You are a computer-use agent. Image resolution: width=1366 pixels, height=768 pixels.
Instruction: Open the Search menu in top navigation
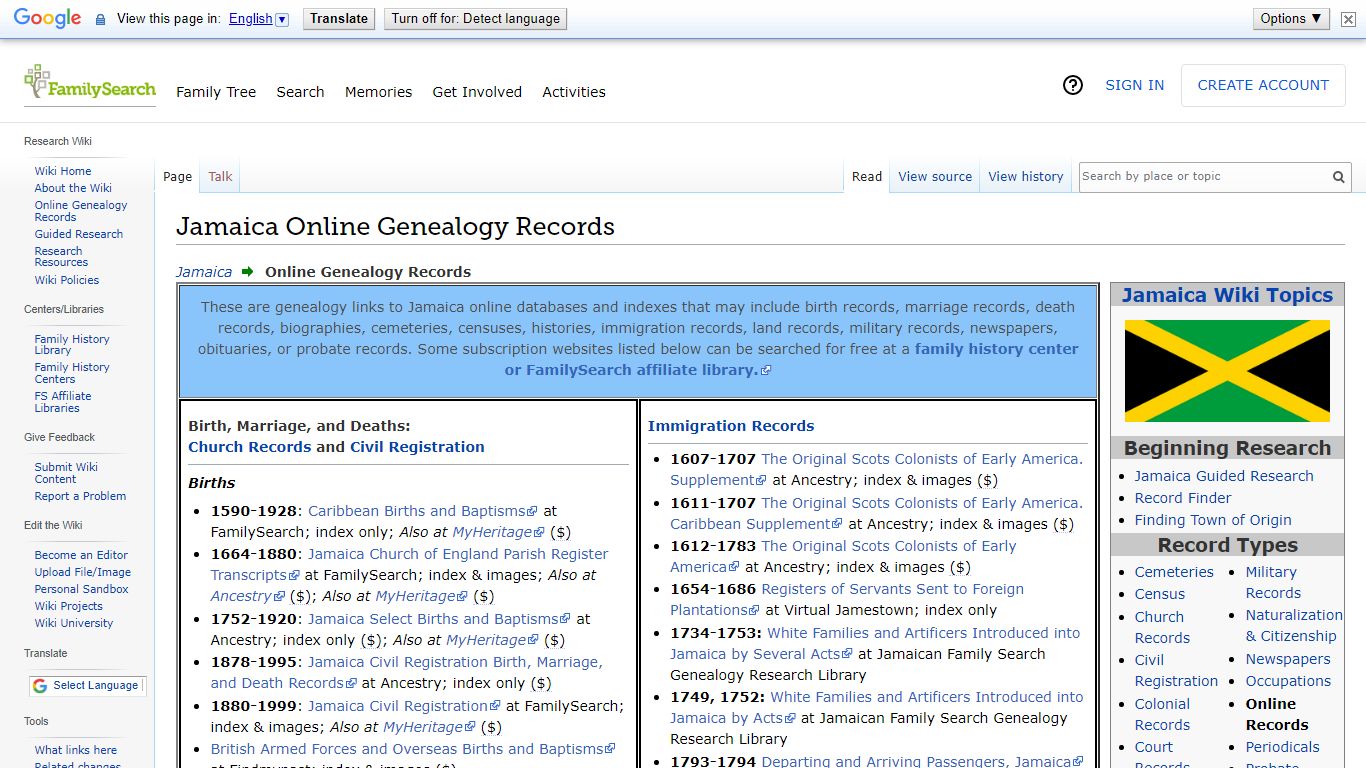tap(300, 92)
